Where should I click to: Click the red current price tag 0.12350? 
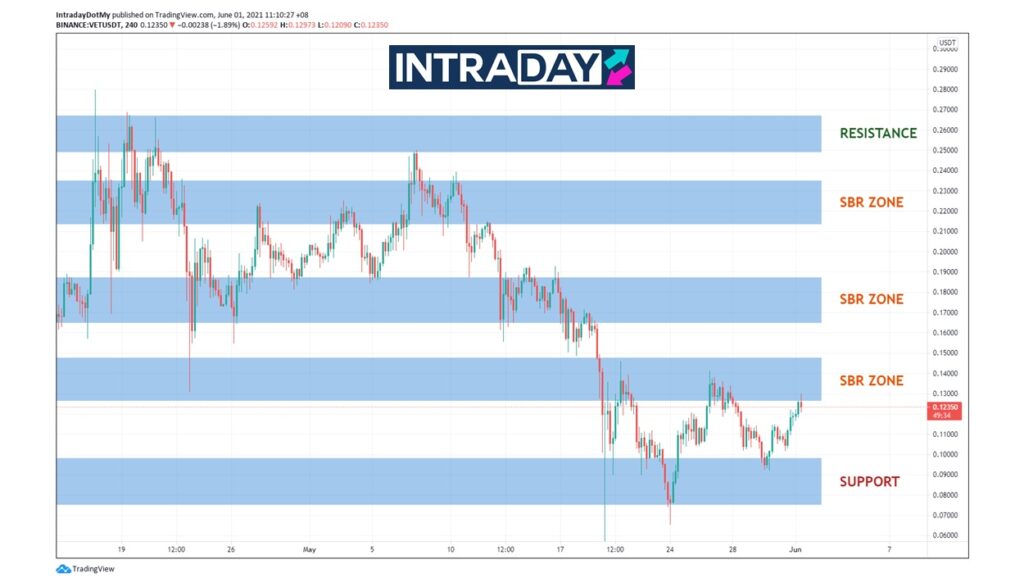pos(945,408)
